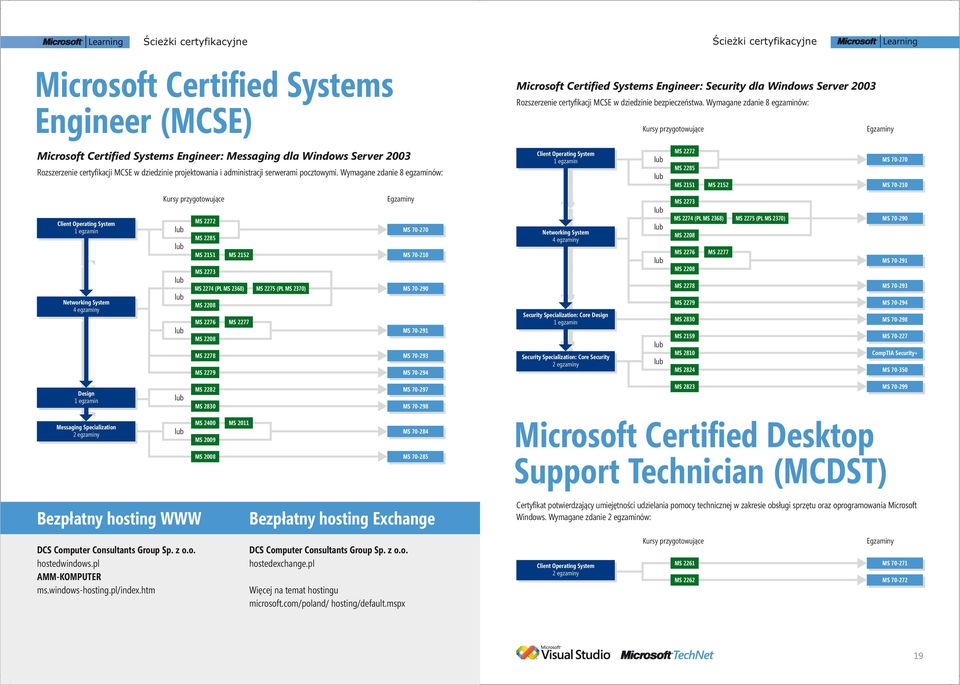Click MS 70-270 in the Messaging diagram

415,230
